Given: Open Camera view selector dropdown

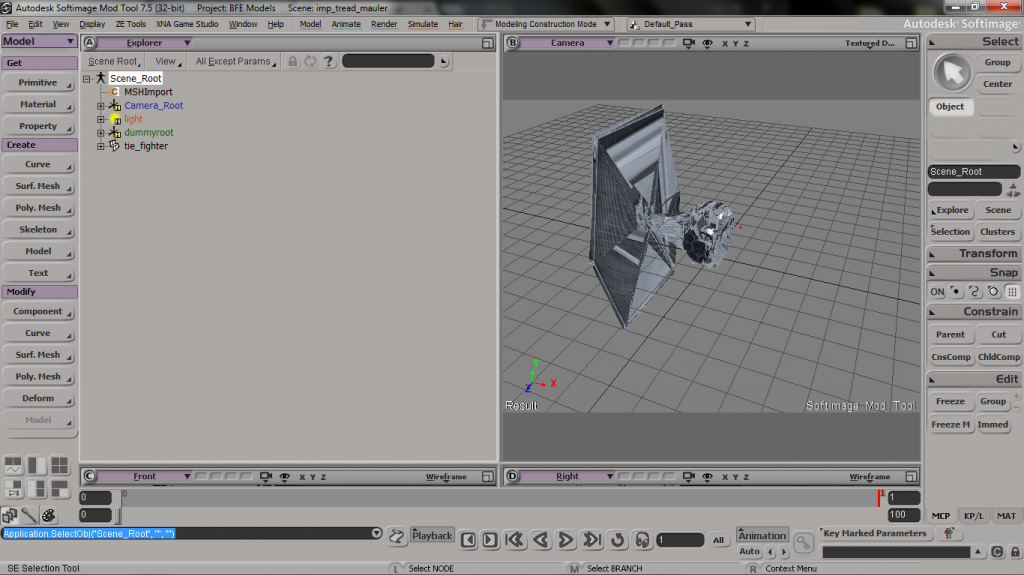Looking at the screenshot, I should 568,43.
